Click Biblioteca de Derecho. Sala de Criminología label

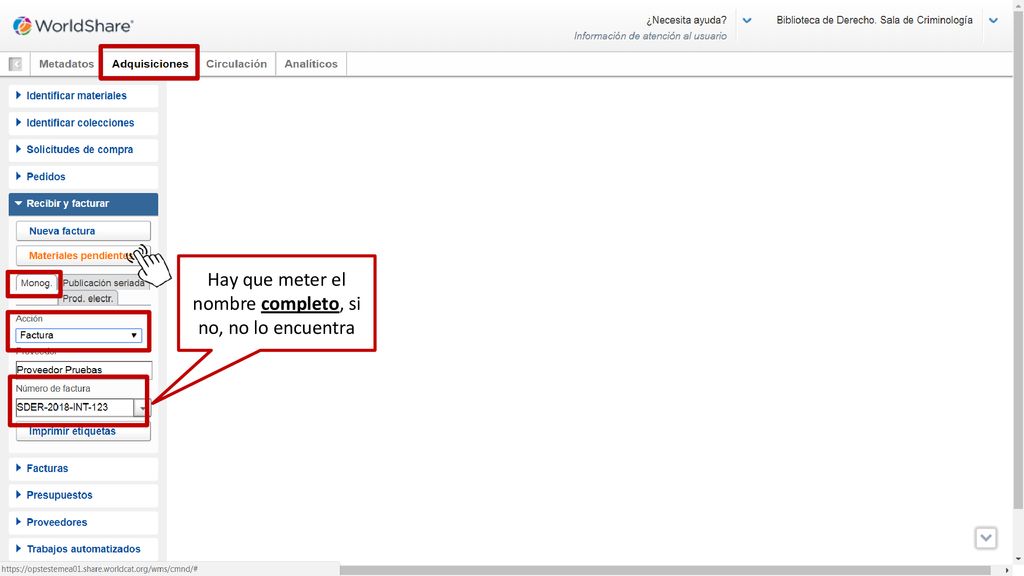(x=874, y=20)
